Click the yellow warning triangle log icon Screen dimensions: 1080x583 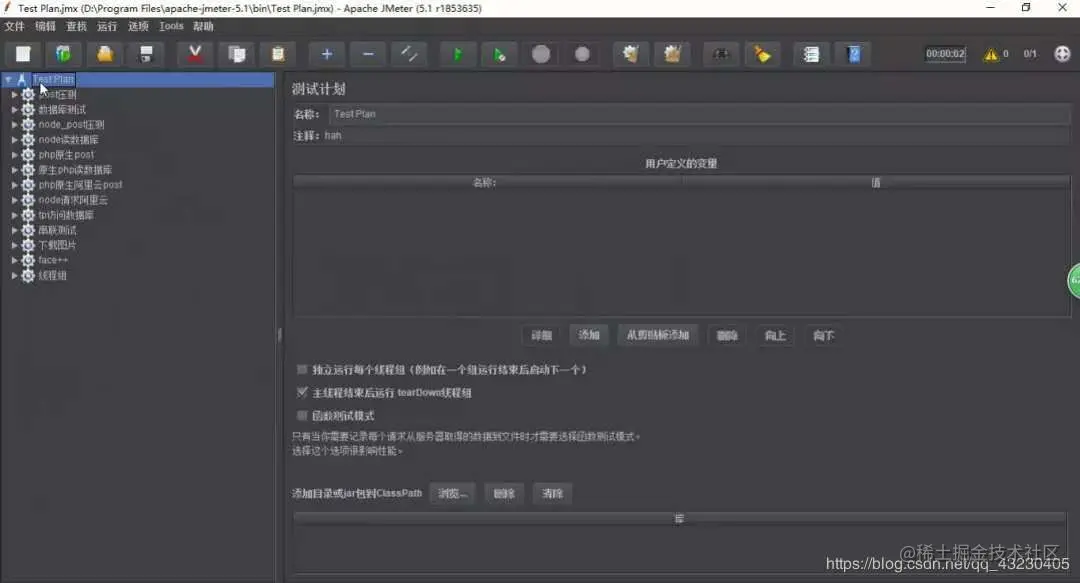tap(990, 54)
